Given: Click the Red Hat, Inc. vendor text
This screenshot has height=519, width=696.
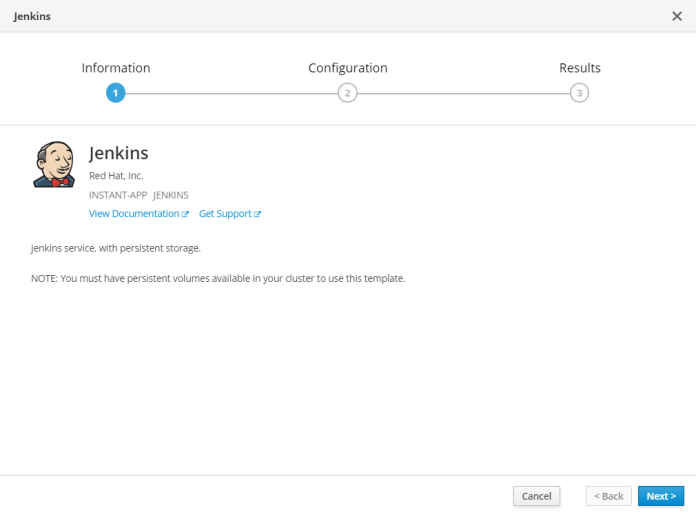Looking at the screenshot, I should pos(116,176).
